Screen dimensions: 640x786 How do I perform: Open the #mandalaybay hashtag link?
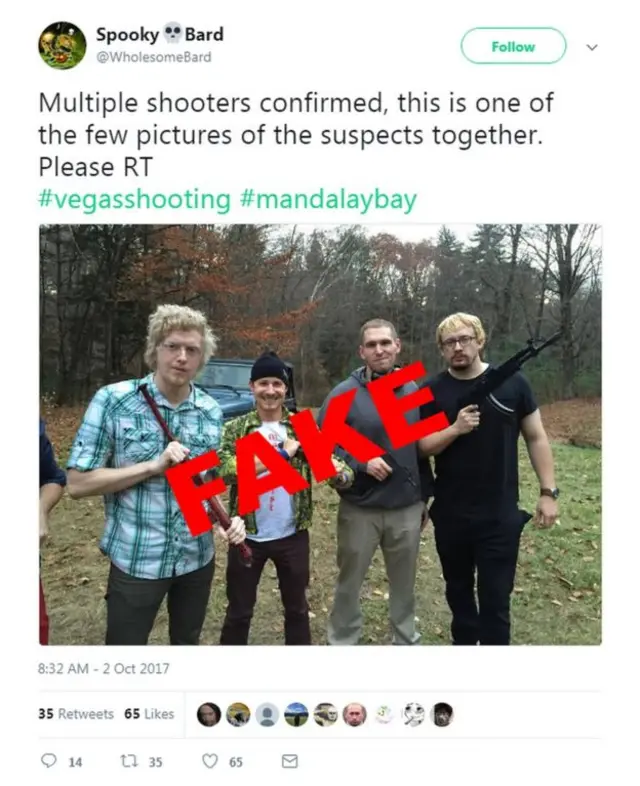point(328,199)
